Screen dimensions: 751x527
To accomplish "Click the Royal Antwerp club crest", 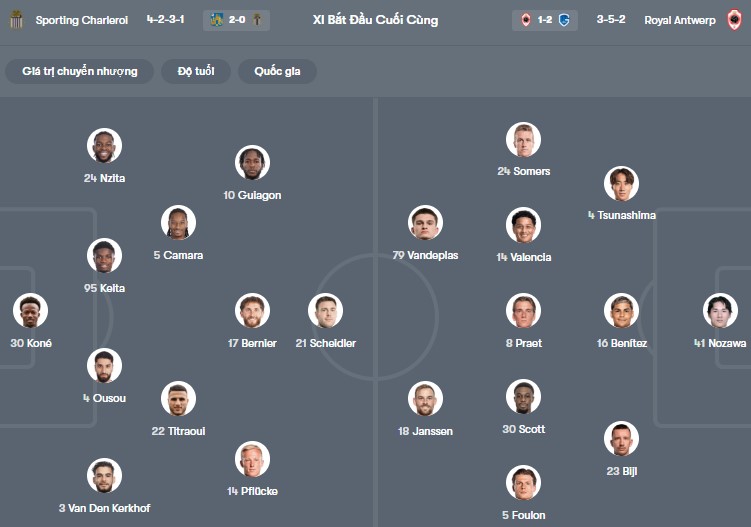I will click(x=735, y=20).
